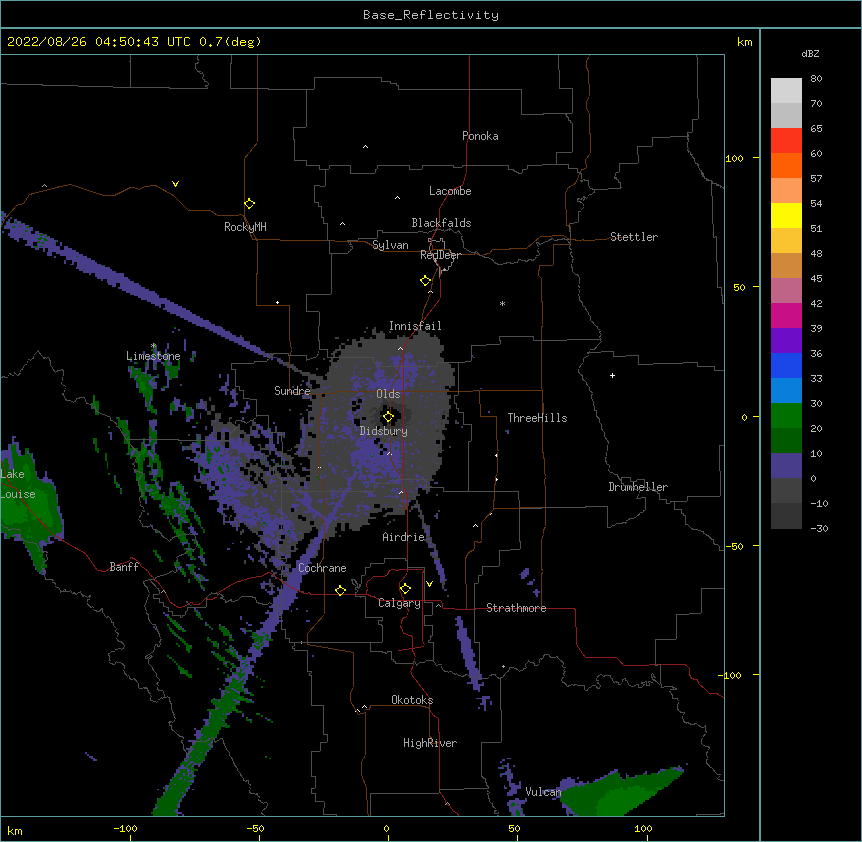Click the km unit label at bottom left
Screen dimensions: 862x842
pyautogui.click(x=15, y=831)
